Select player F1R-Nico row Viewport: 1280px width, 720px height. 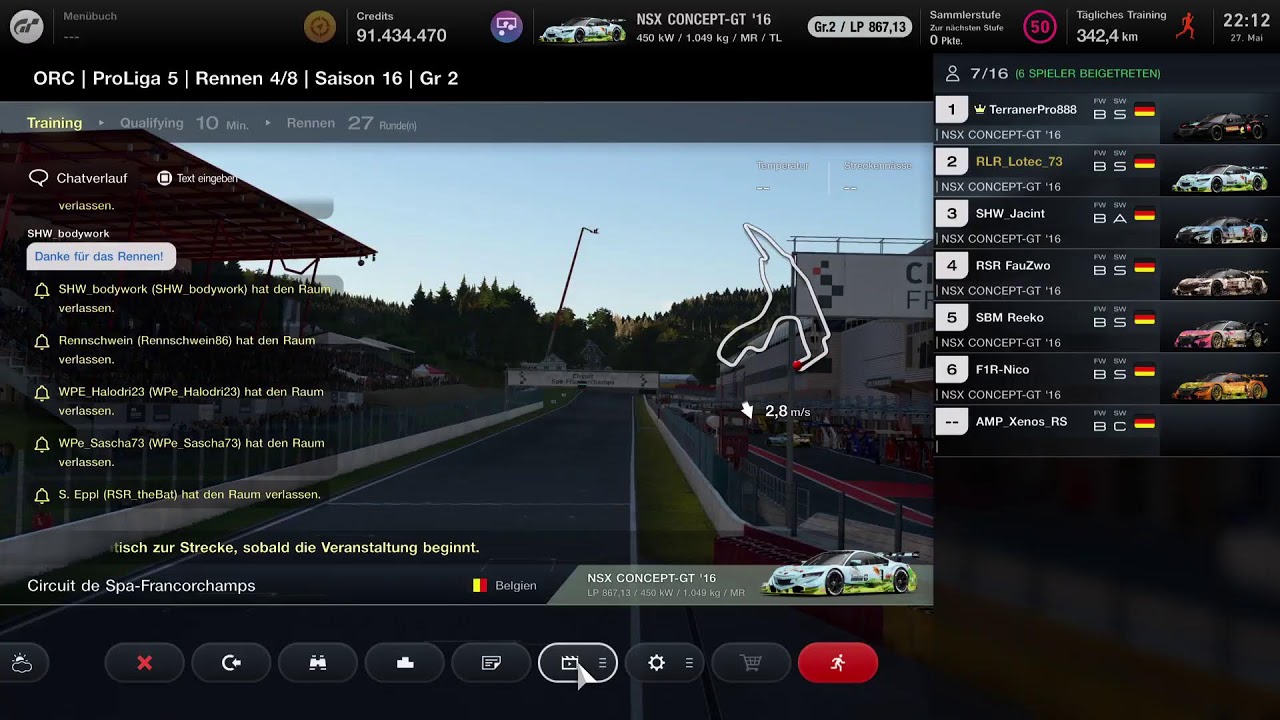click(1107, 380)
